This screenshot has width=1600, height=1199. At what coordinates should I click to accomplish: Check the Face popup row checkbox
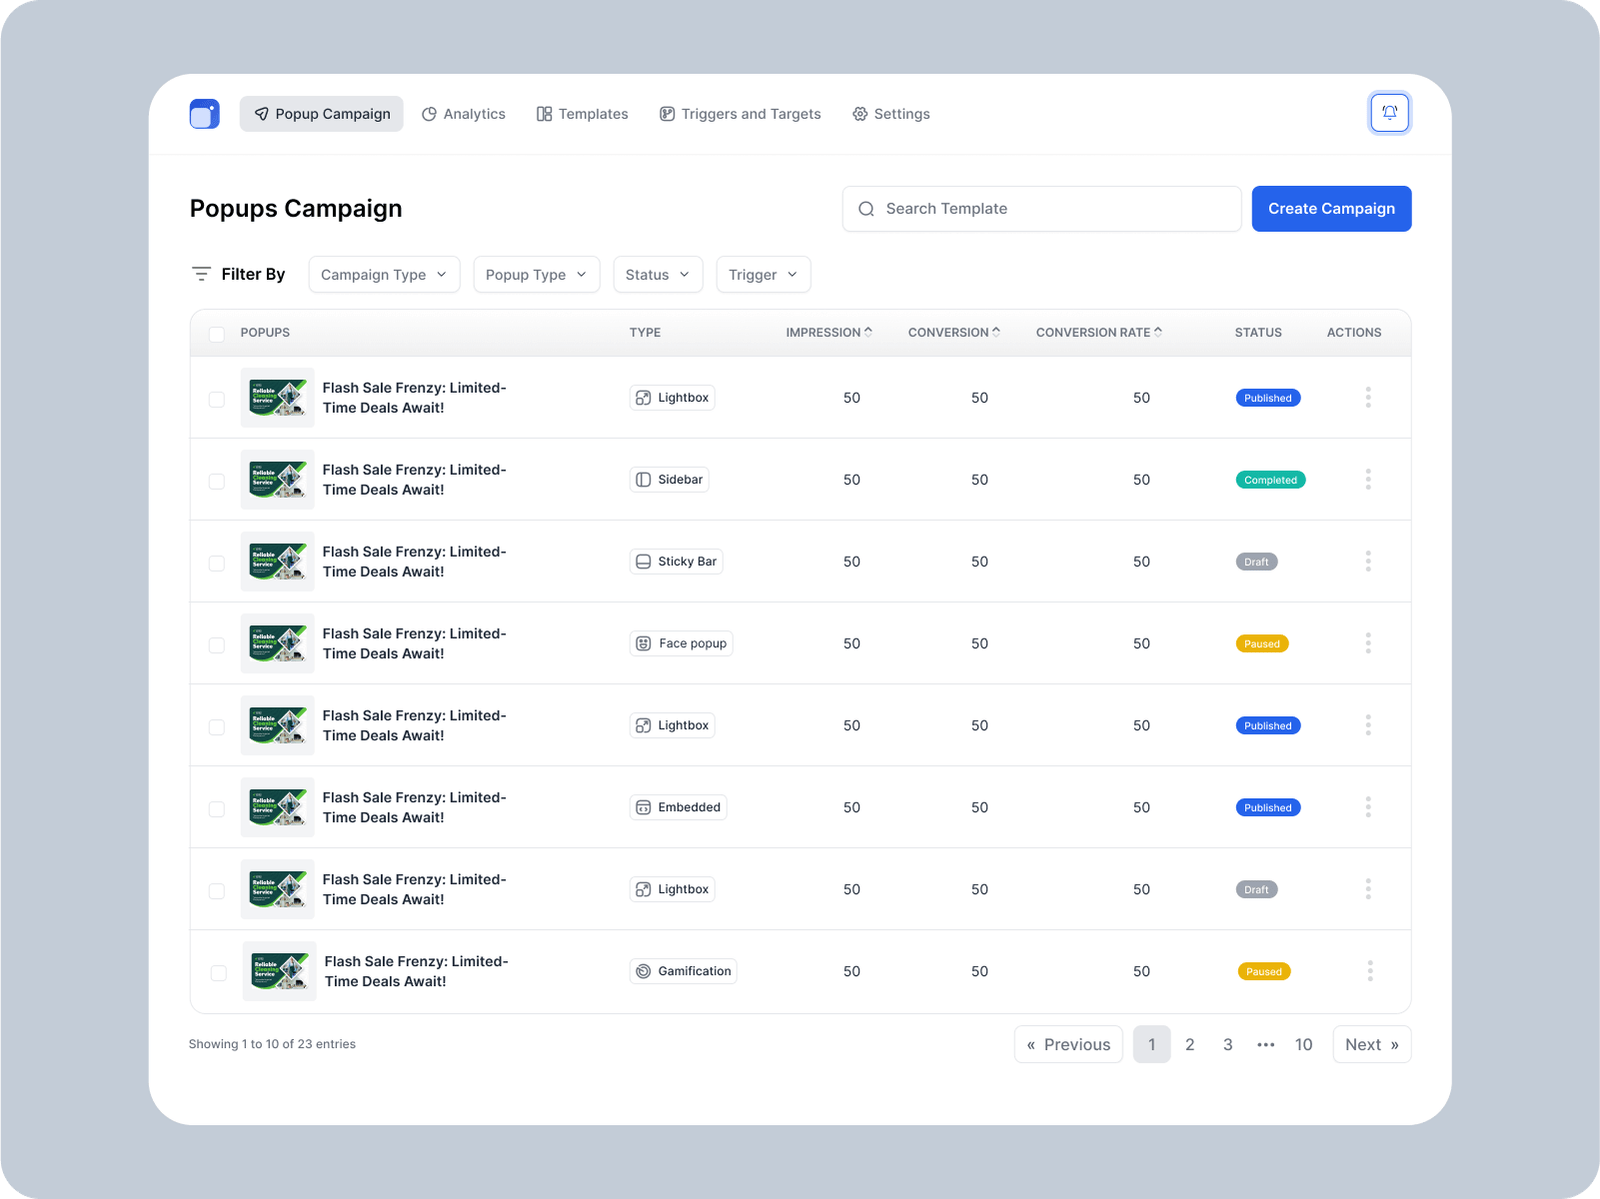point(217,645)
